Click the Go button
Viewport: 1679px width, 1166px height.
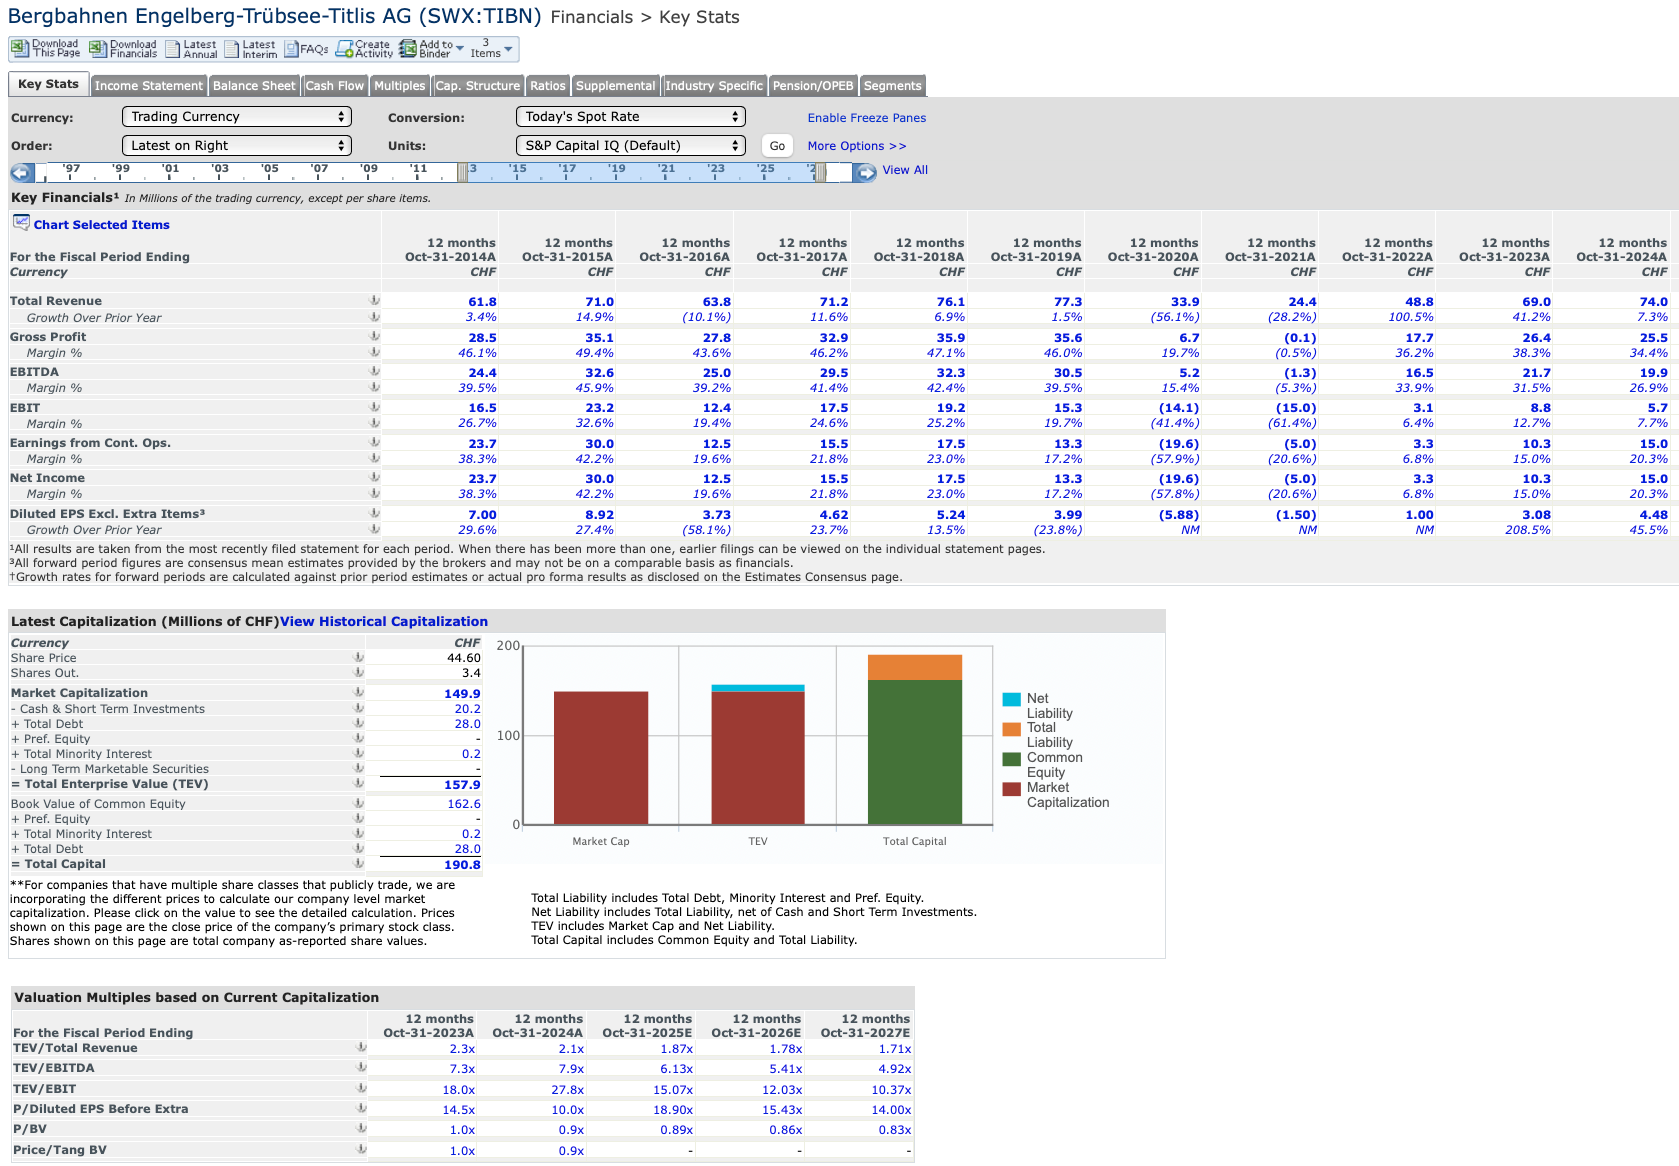(777, 146)
